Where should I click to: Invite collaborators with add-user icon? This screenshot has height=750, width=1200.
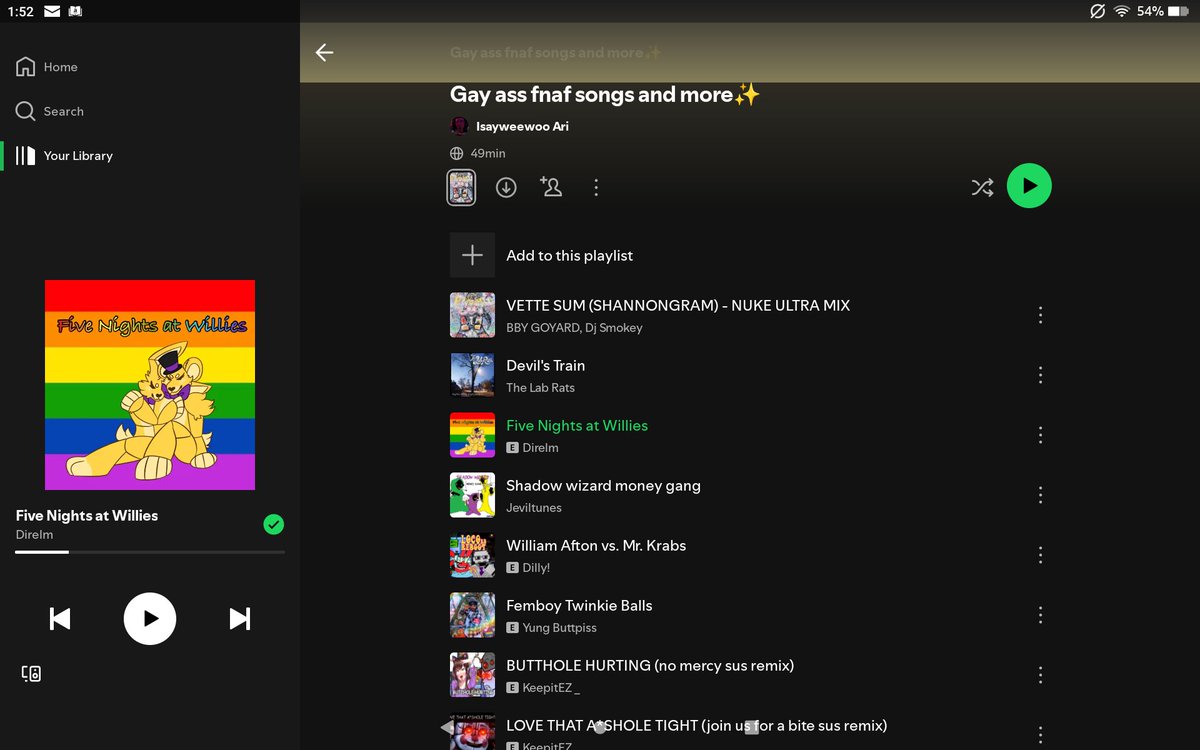pyautogui.click(x=551, y=186)
